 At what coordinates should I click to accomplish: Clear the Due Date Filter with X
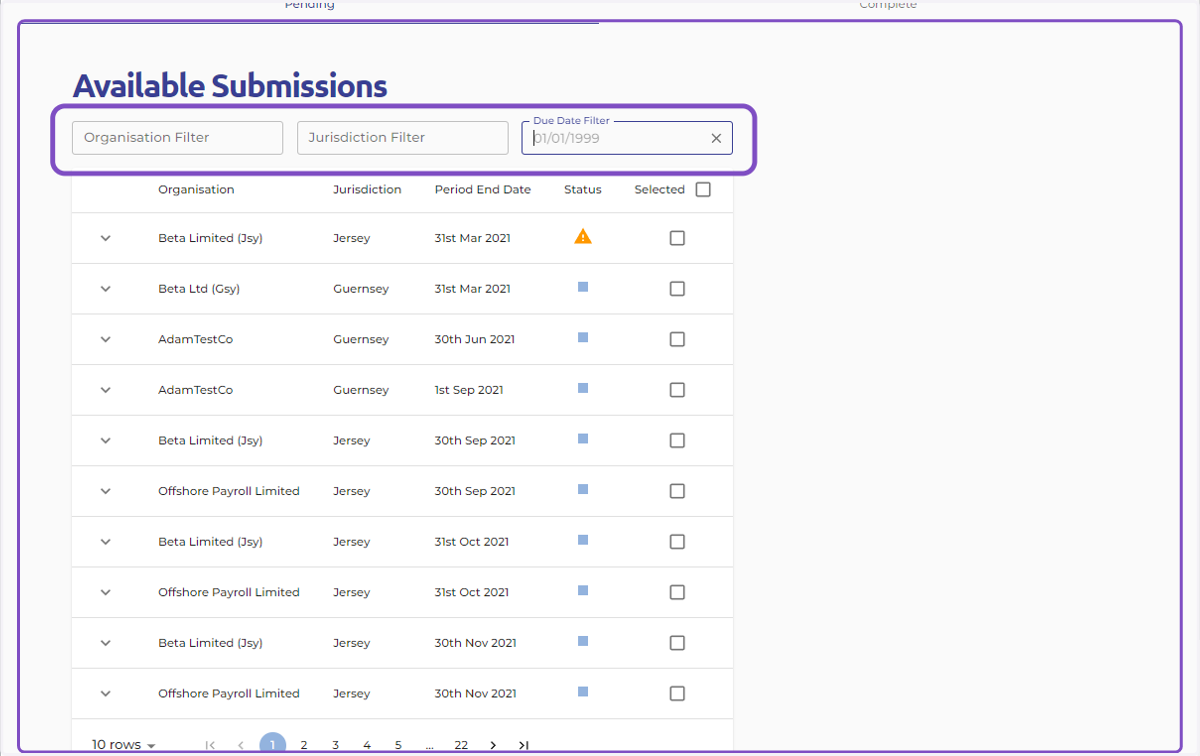point(716,139)
